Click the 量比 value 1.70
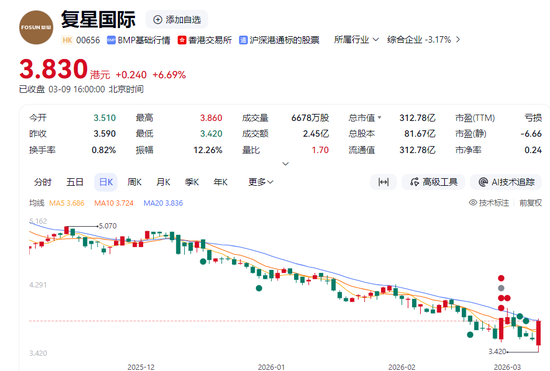This screenshot has height=371, width=550. pyautogui.click(x=320, y=150)
